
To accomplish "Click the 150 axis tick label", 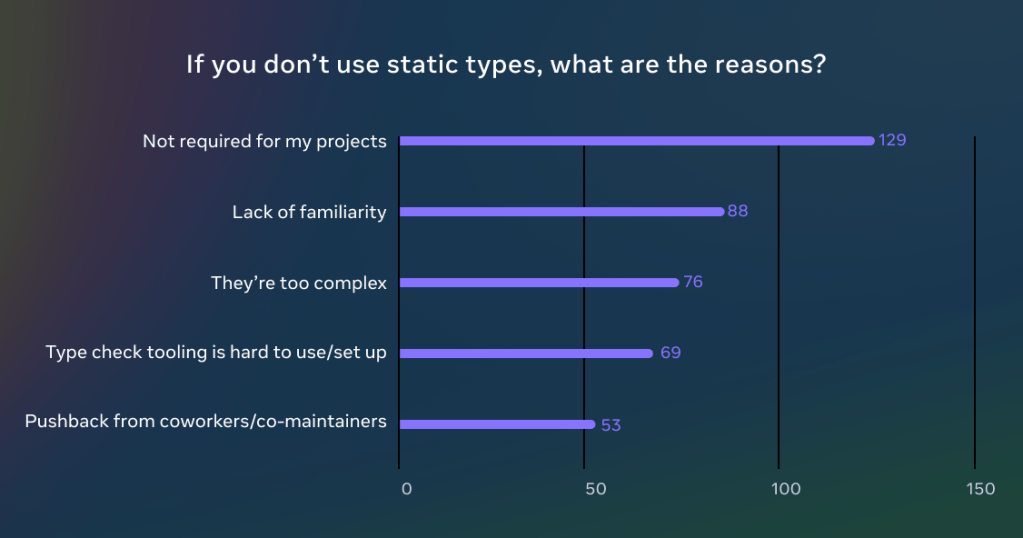I will point(981,489).
